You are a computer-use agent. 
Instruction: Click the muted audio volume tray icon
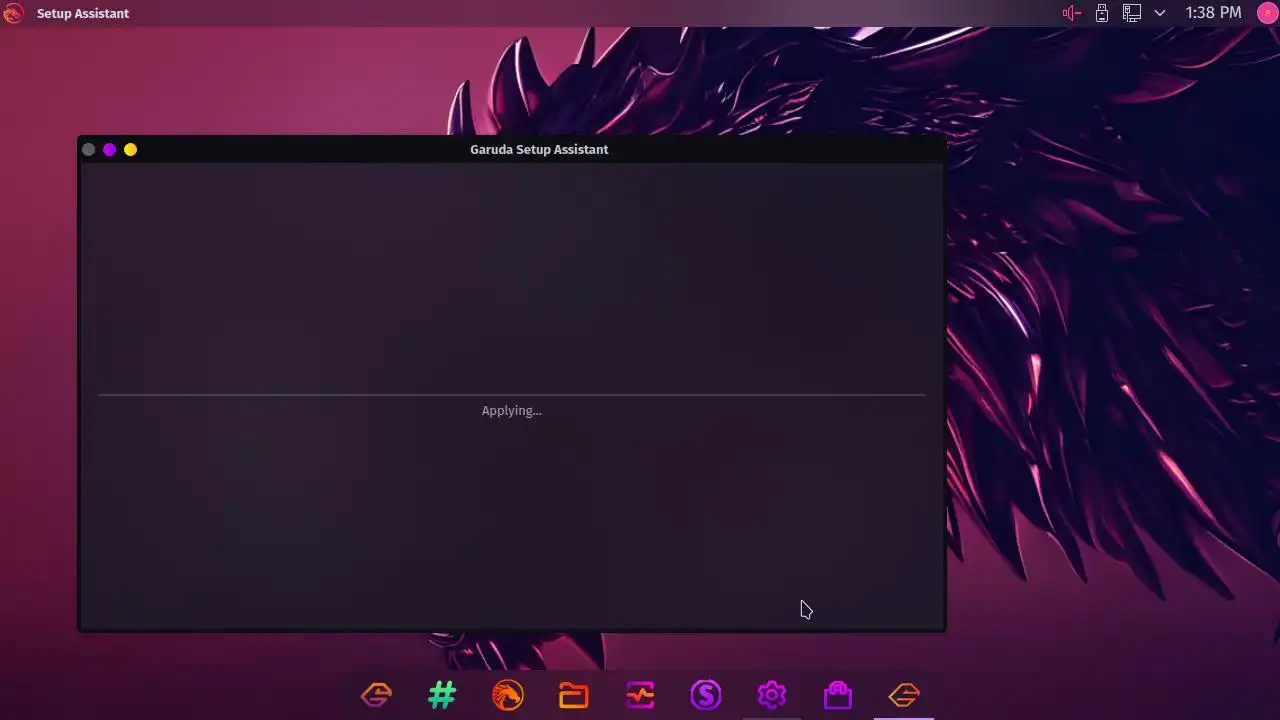click(x=1072, y=13)
